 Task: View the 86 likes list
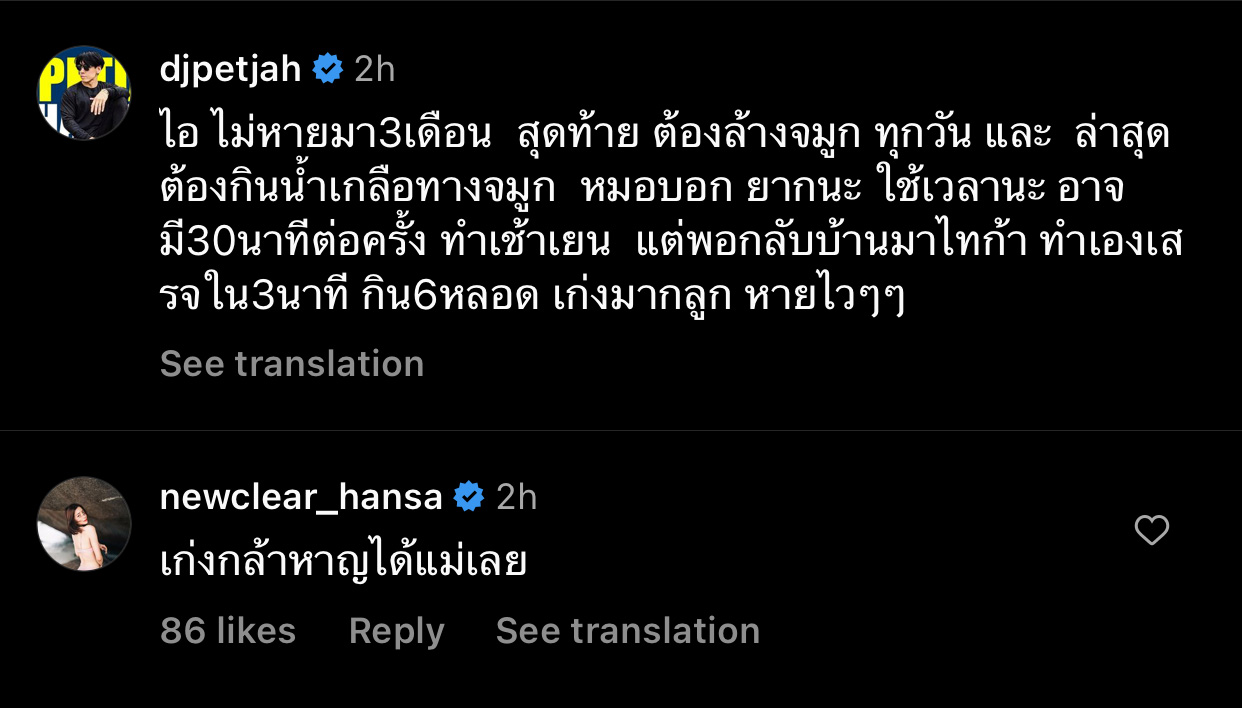tap(228, 630)
